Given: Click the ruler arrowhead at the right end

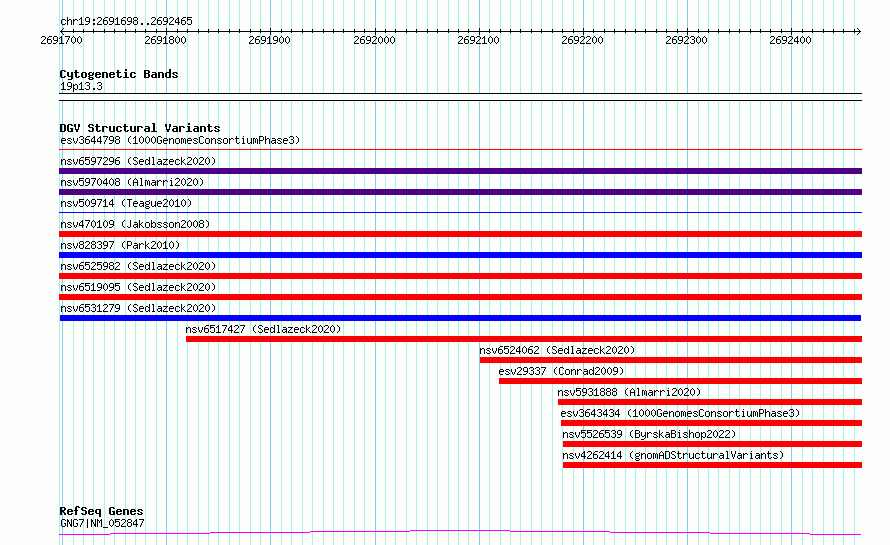Looking at the screenshot, I should 859,31.
